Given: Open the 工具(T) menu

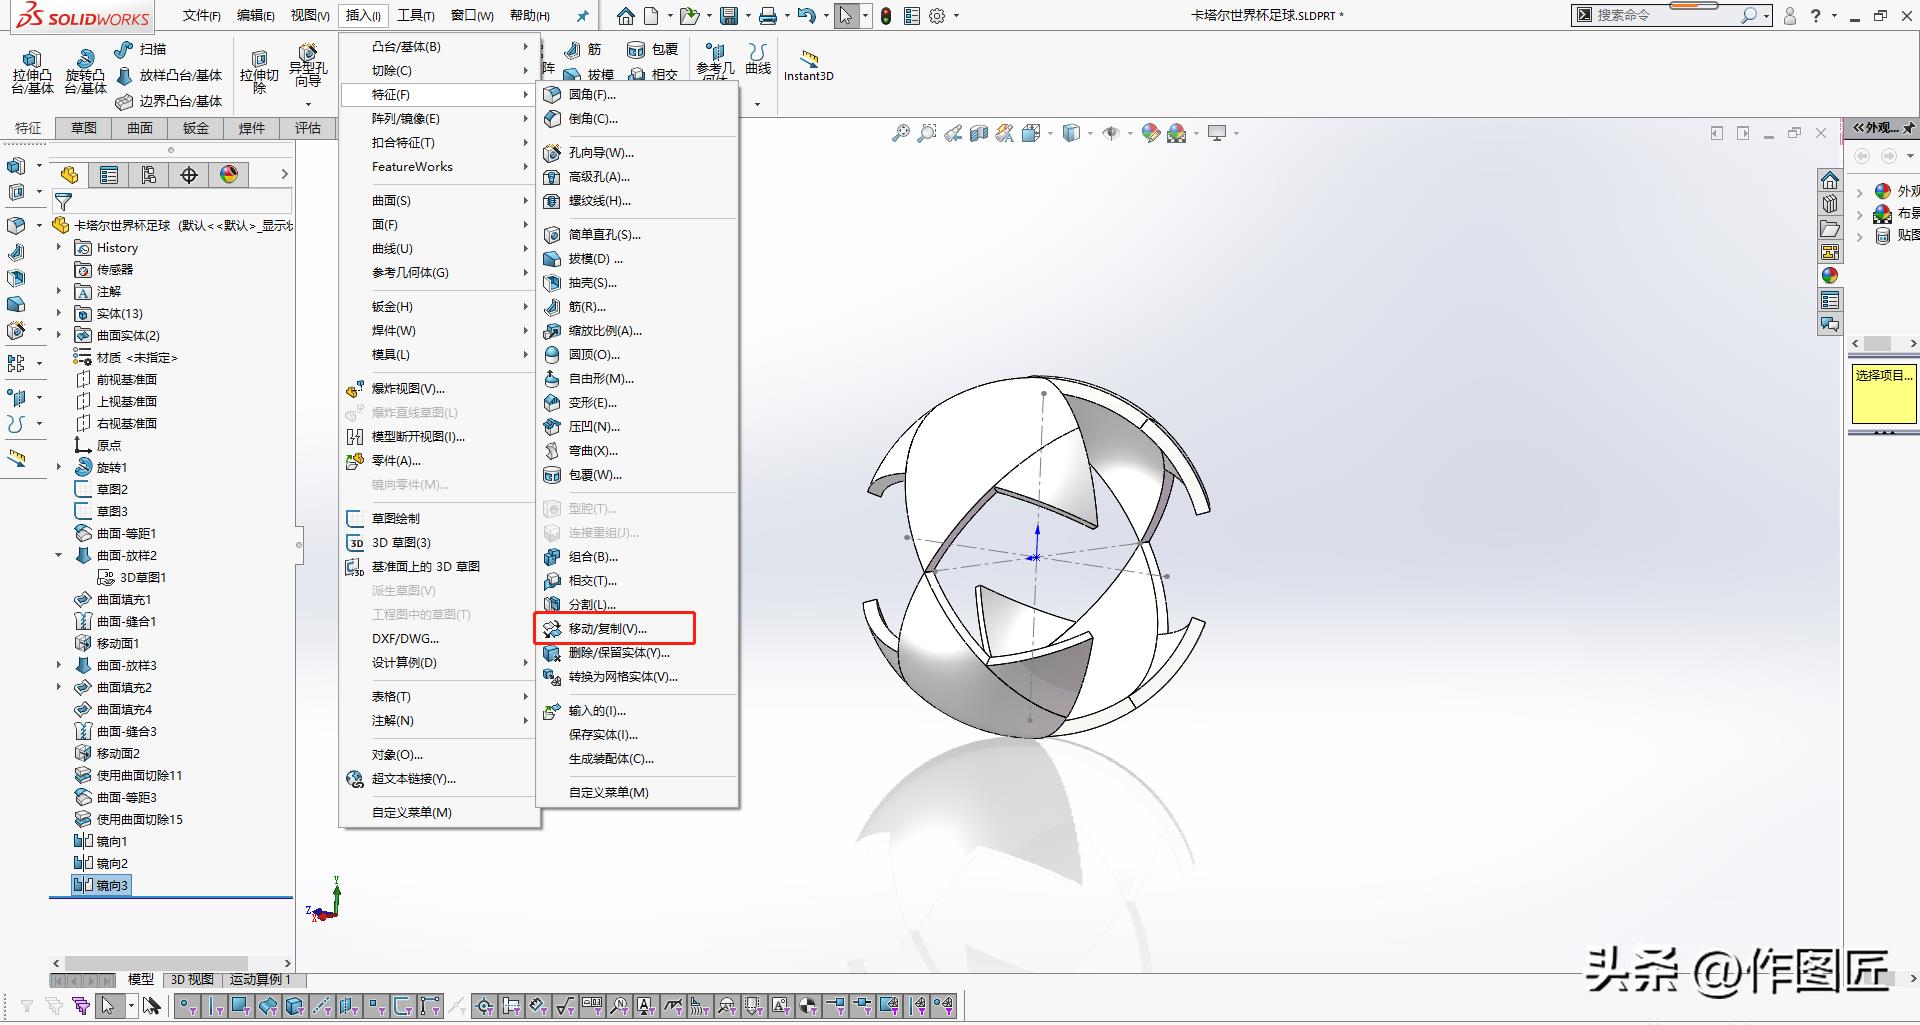Looking at the screenshot, I should point(415,16).
